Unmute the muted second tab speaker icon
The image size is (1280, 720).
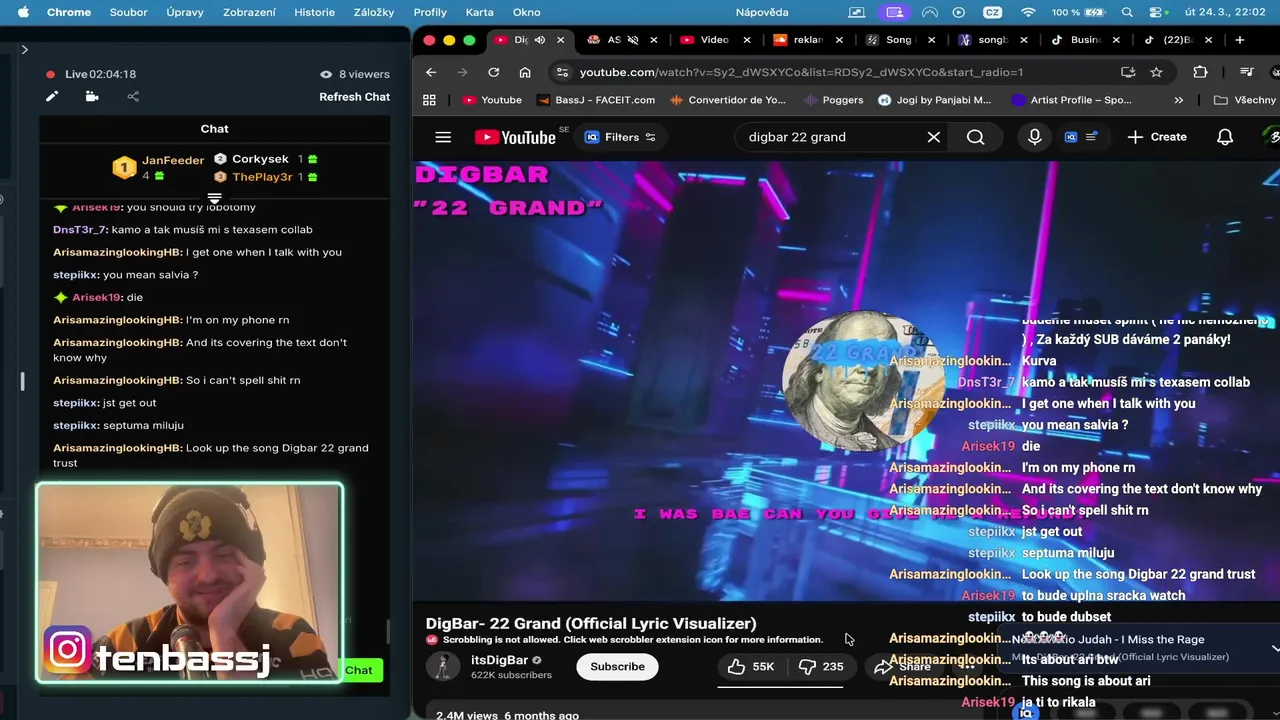click(634, 40)
